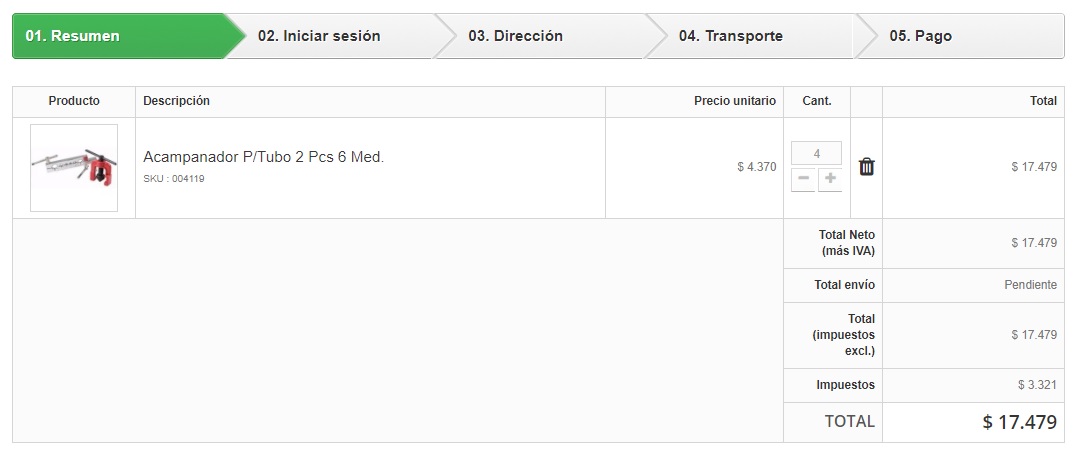Open the Acampanador product thumbnail image
This screenshot has width=1075, height=455.
click(x=74, y=168)
